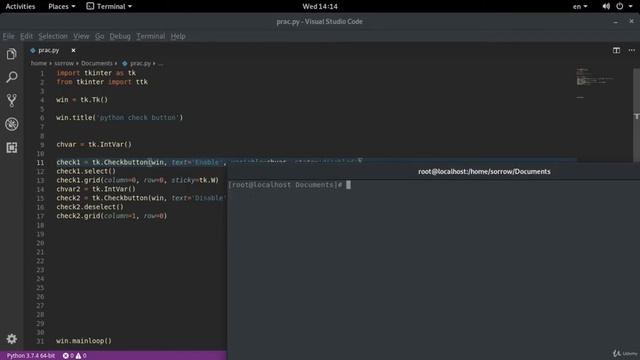Click line number 11 in the gutter
This screenshot has height=360, width=640.
(40, 162)
